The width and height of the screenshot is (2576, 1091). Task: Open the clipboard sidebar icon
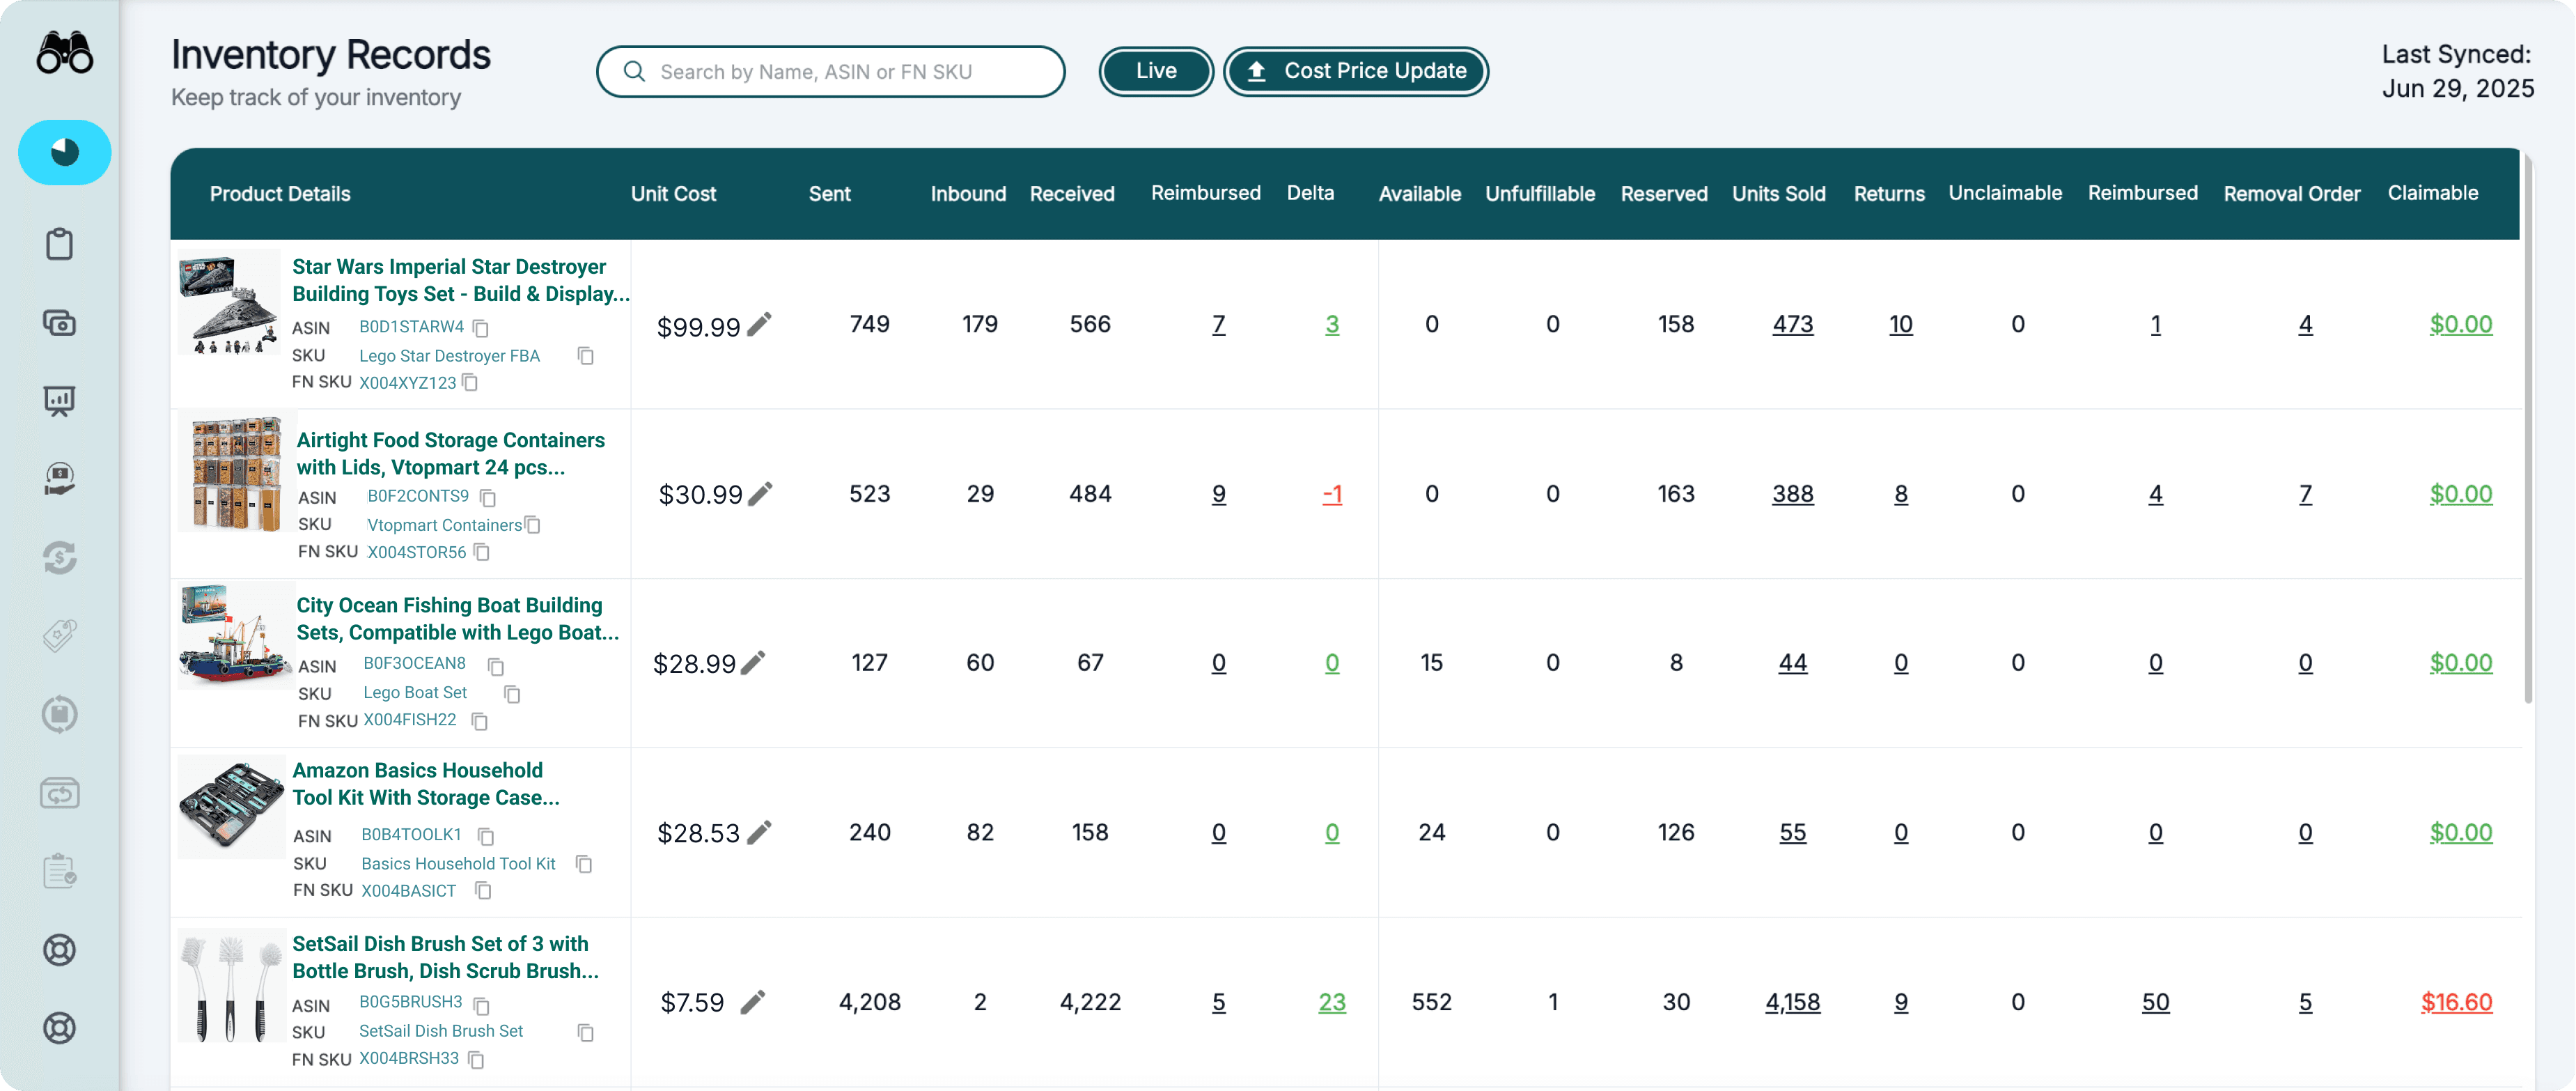click(60, 244)
